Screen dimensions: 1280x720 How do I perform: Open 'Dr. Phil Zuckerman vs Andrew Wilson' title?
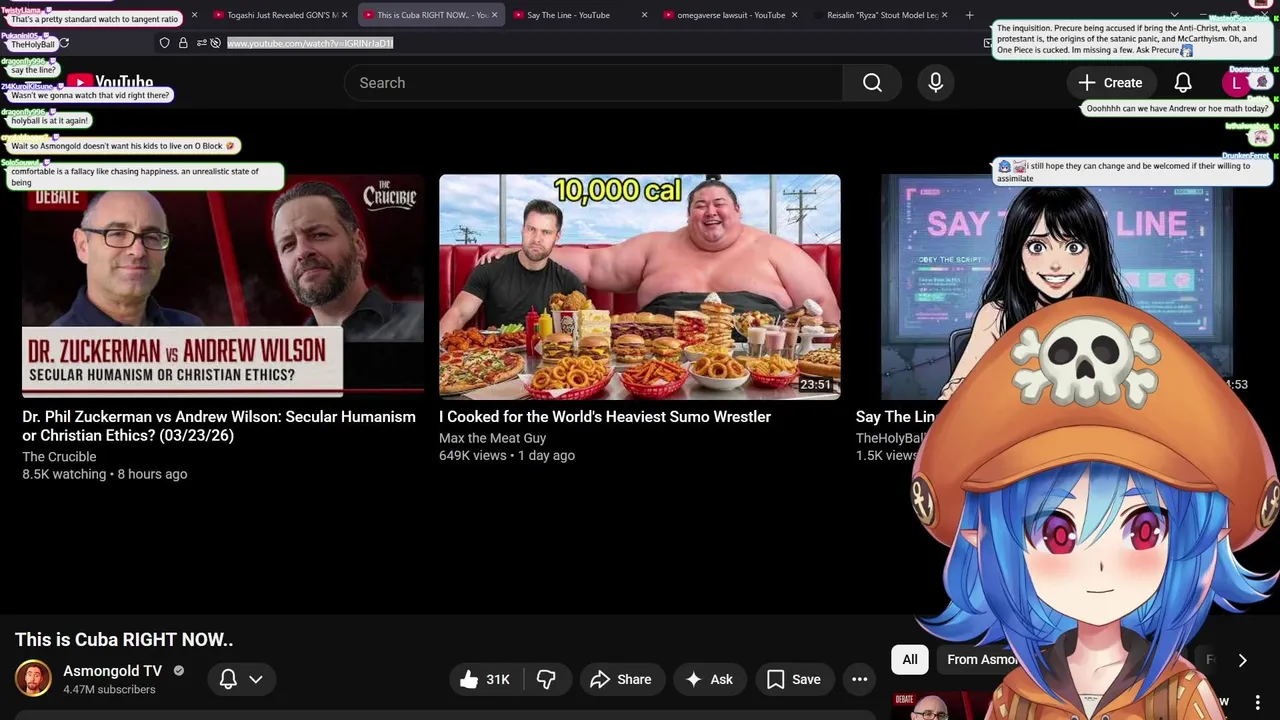(x=219, y=426)
